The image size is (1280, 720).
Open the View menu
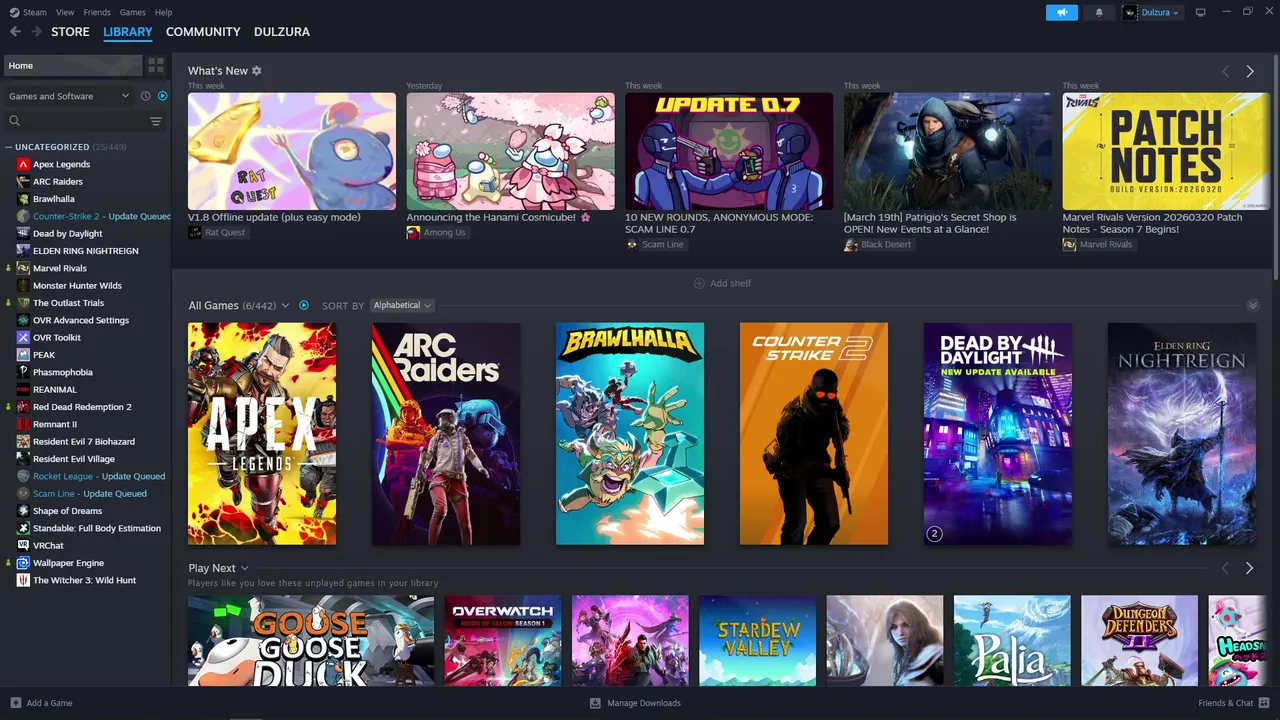65,12
